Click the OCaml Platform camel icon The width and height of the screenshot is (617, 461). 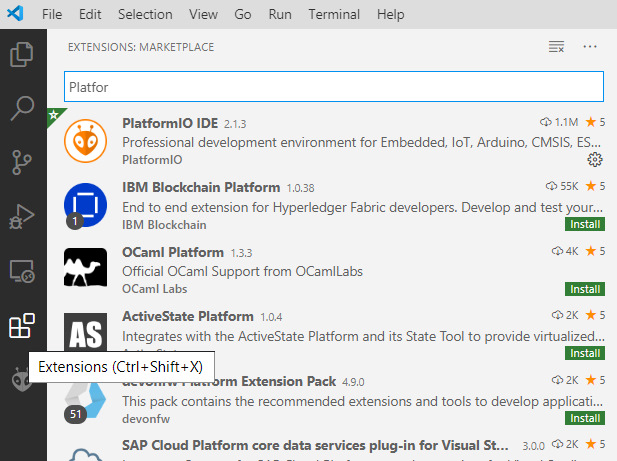pos(85,268)
